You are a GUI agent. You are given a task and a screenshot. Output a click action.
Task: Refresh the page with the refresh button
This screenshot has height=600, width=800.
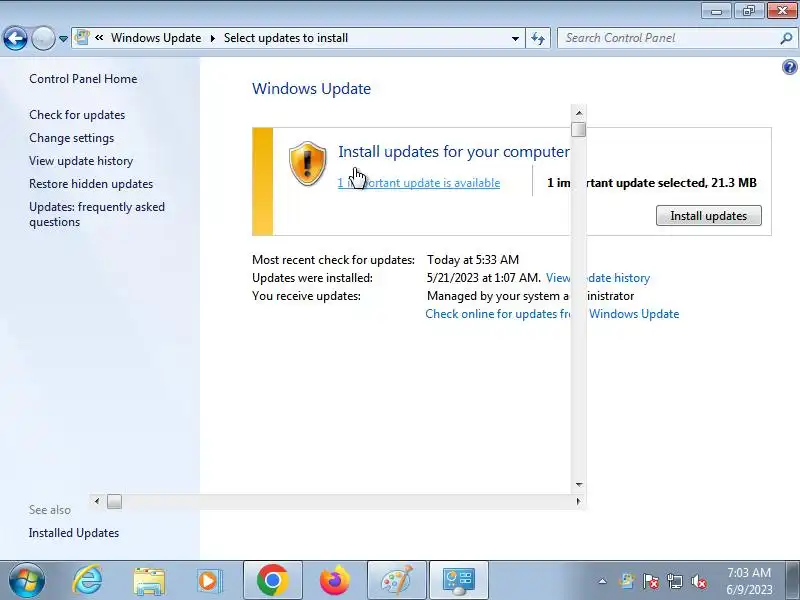click(x=538, y=38)
